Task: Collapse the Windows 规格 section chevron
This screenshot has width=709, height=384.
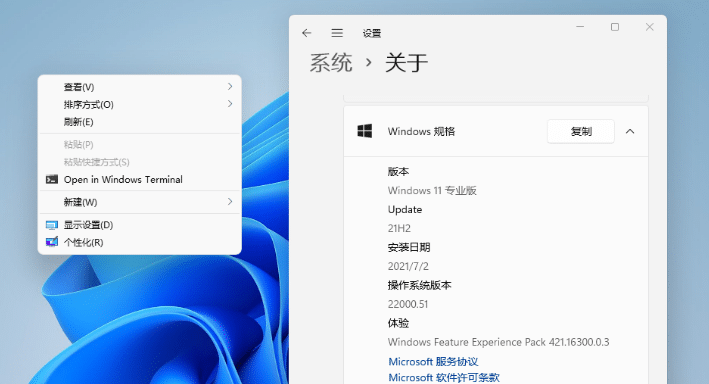Action: [x=630, y=132]
